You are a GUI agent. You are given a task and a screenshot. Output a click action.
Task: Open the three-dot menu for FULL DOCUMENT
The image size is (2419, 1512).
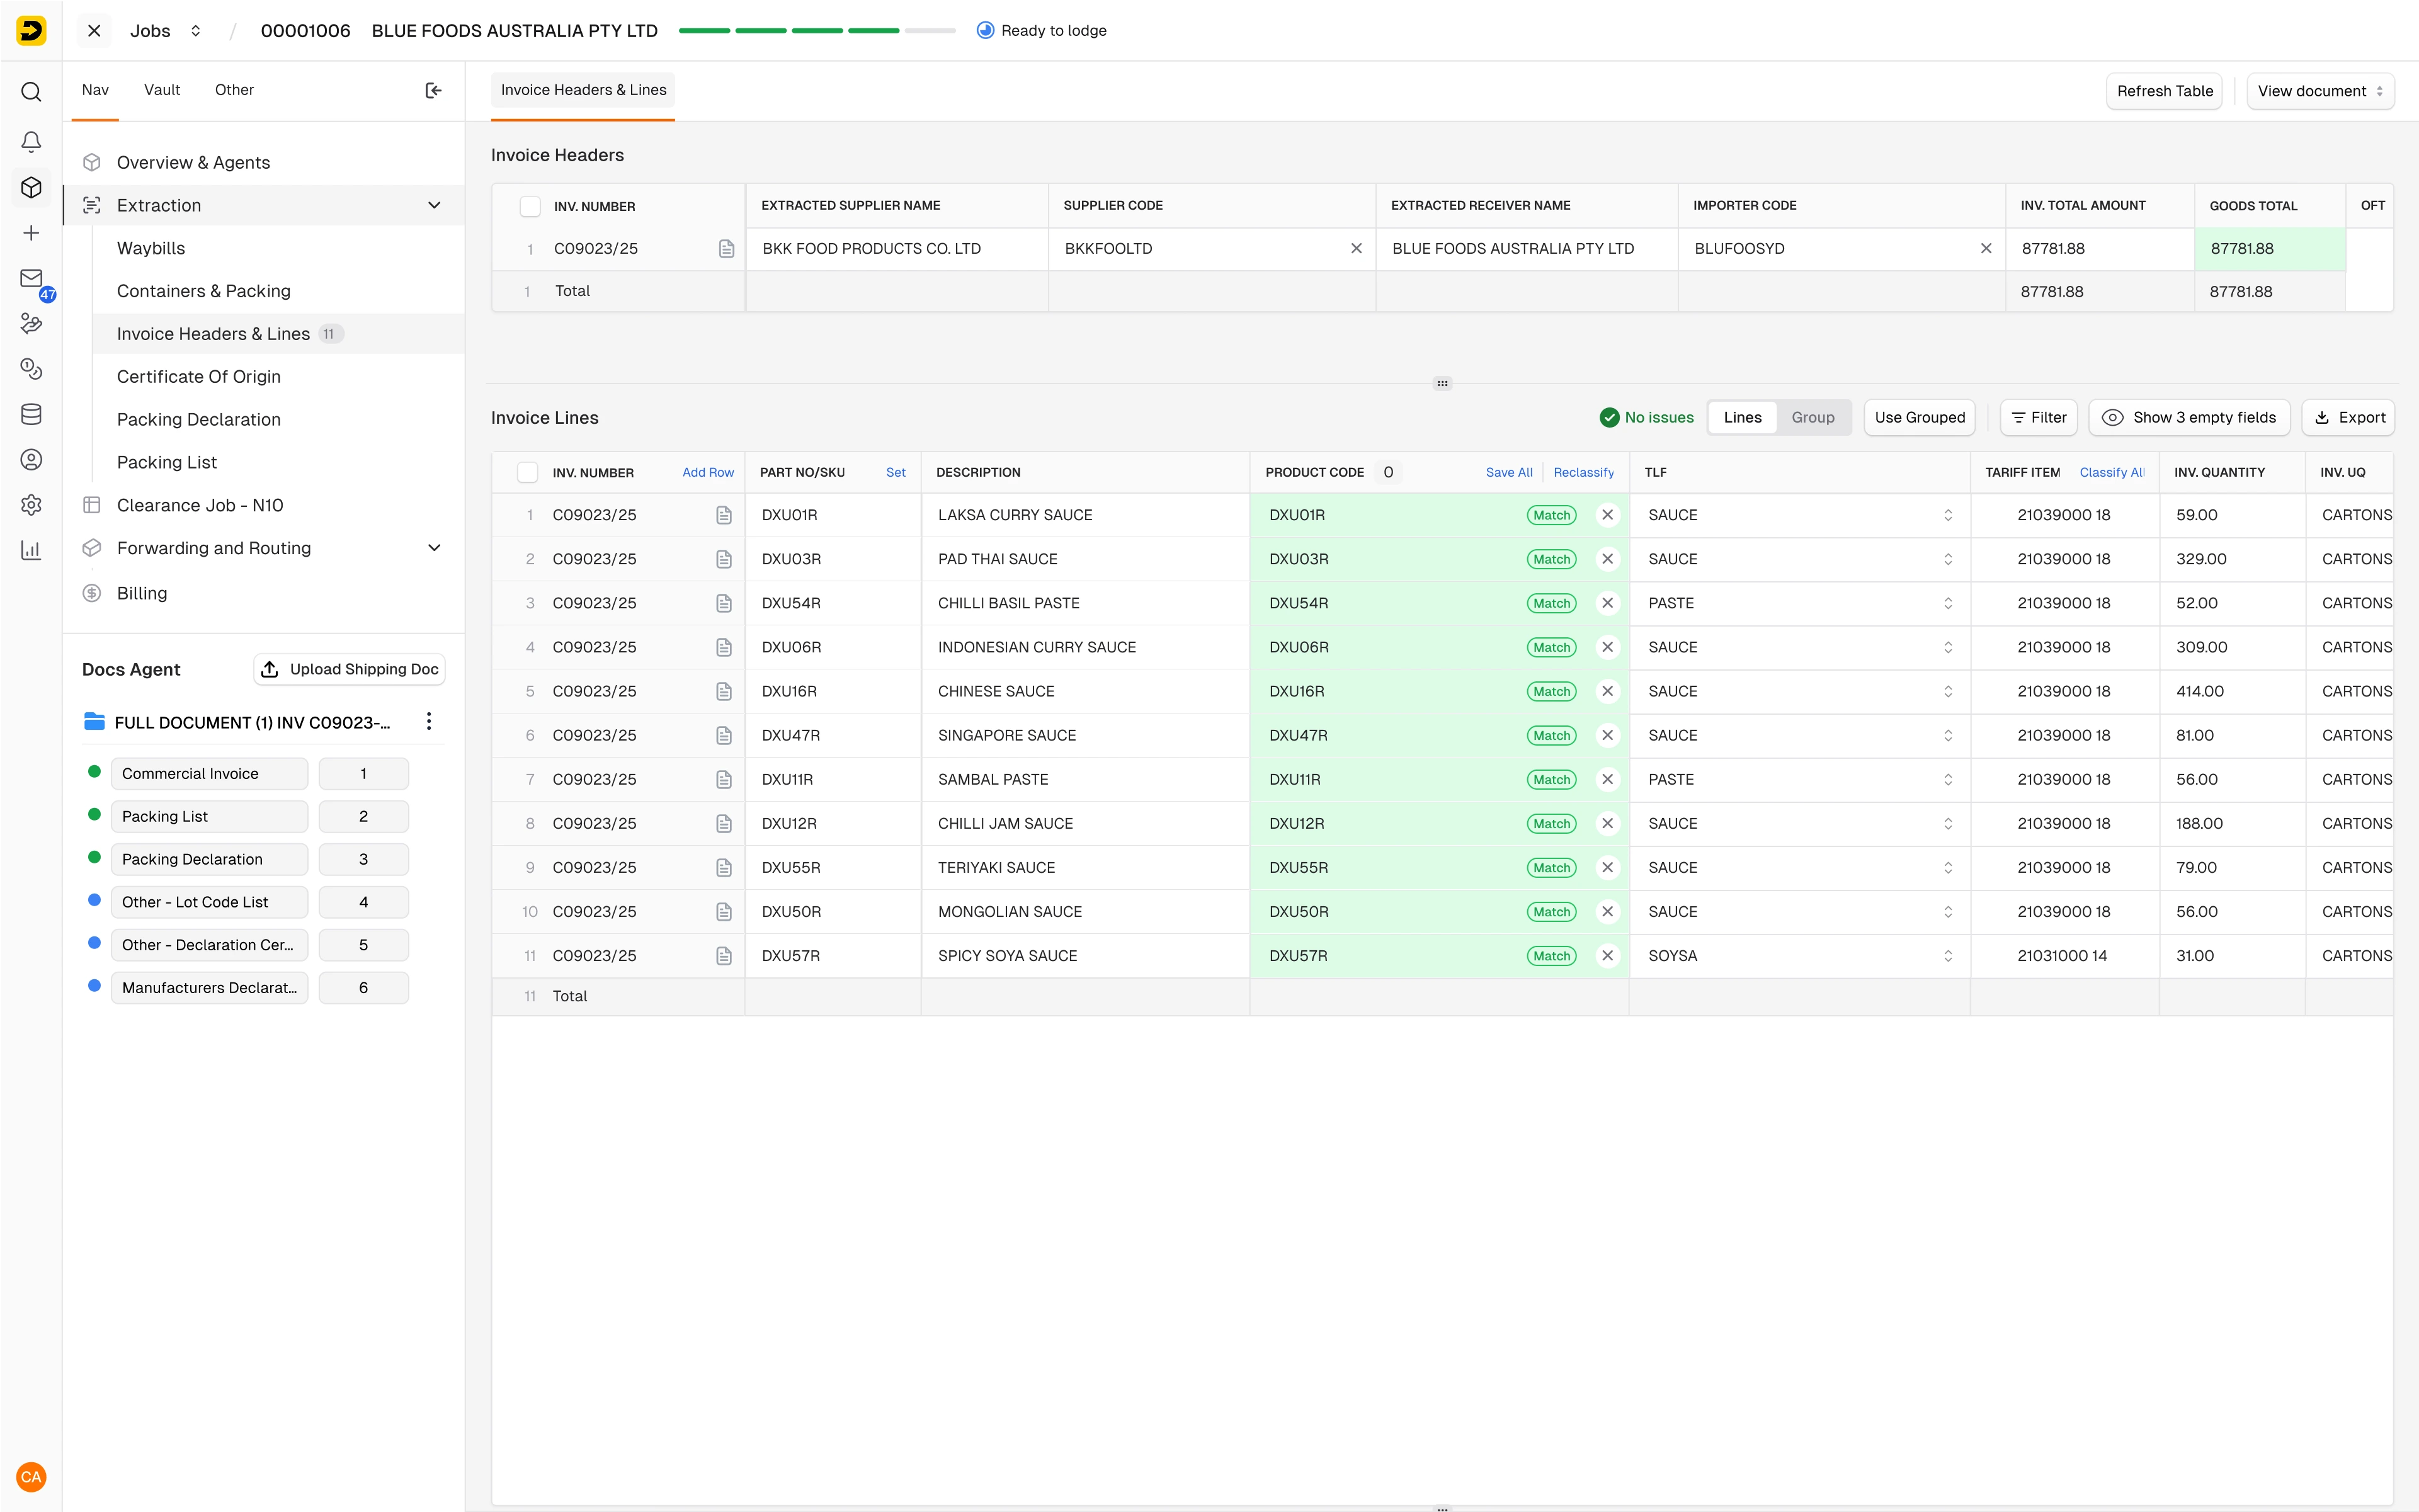click(429, 722)
